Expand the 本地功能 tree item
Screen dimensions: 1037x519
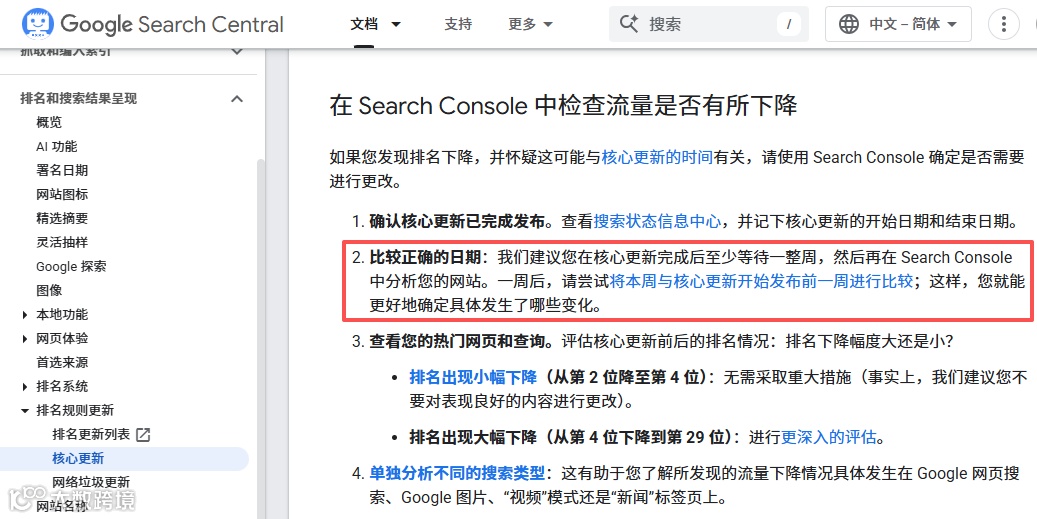pos(25,315)
